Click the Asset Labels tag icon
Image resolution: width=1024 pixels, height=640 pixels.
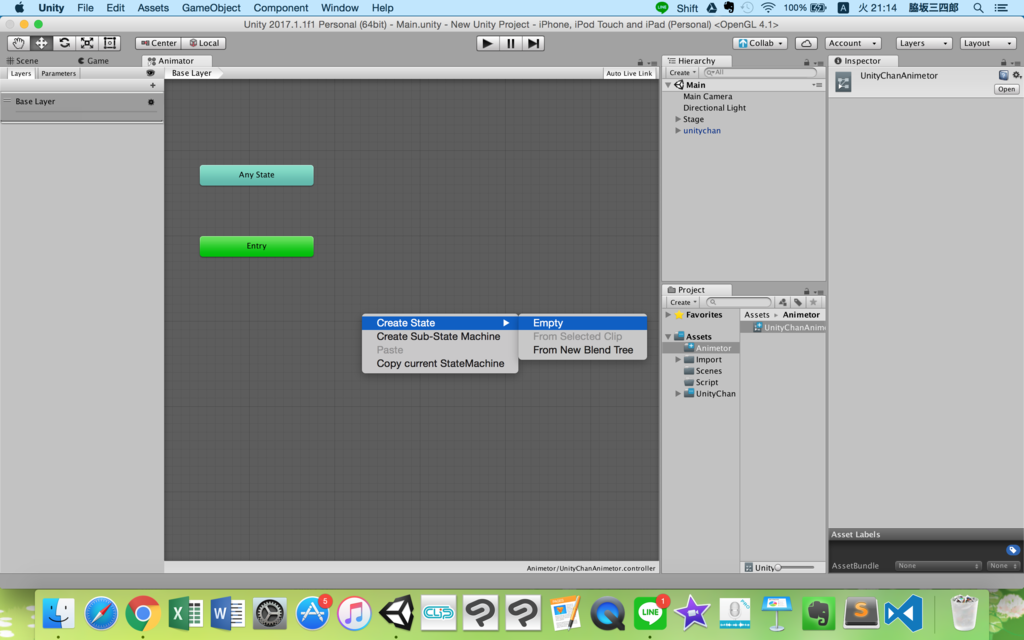(1012, 550)
